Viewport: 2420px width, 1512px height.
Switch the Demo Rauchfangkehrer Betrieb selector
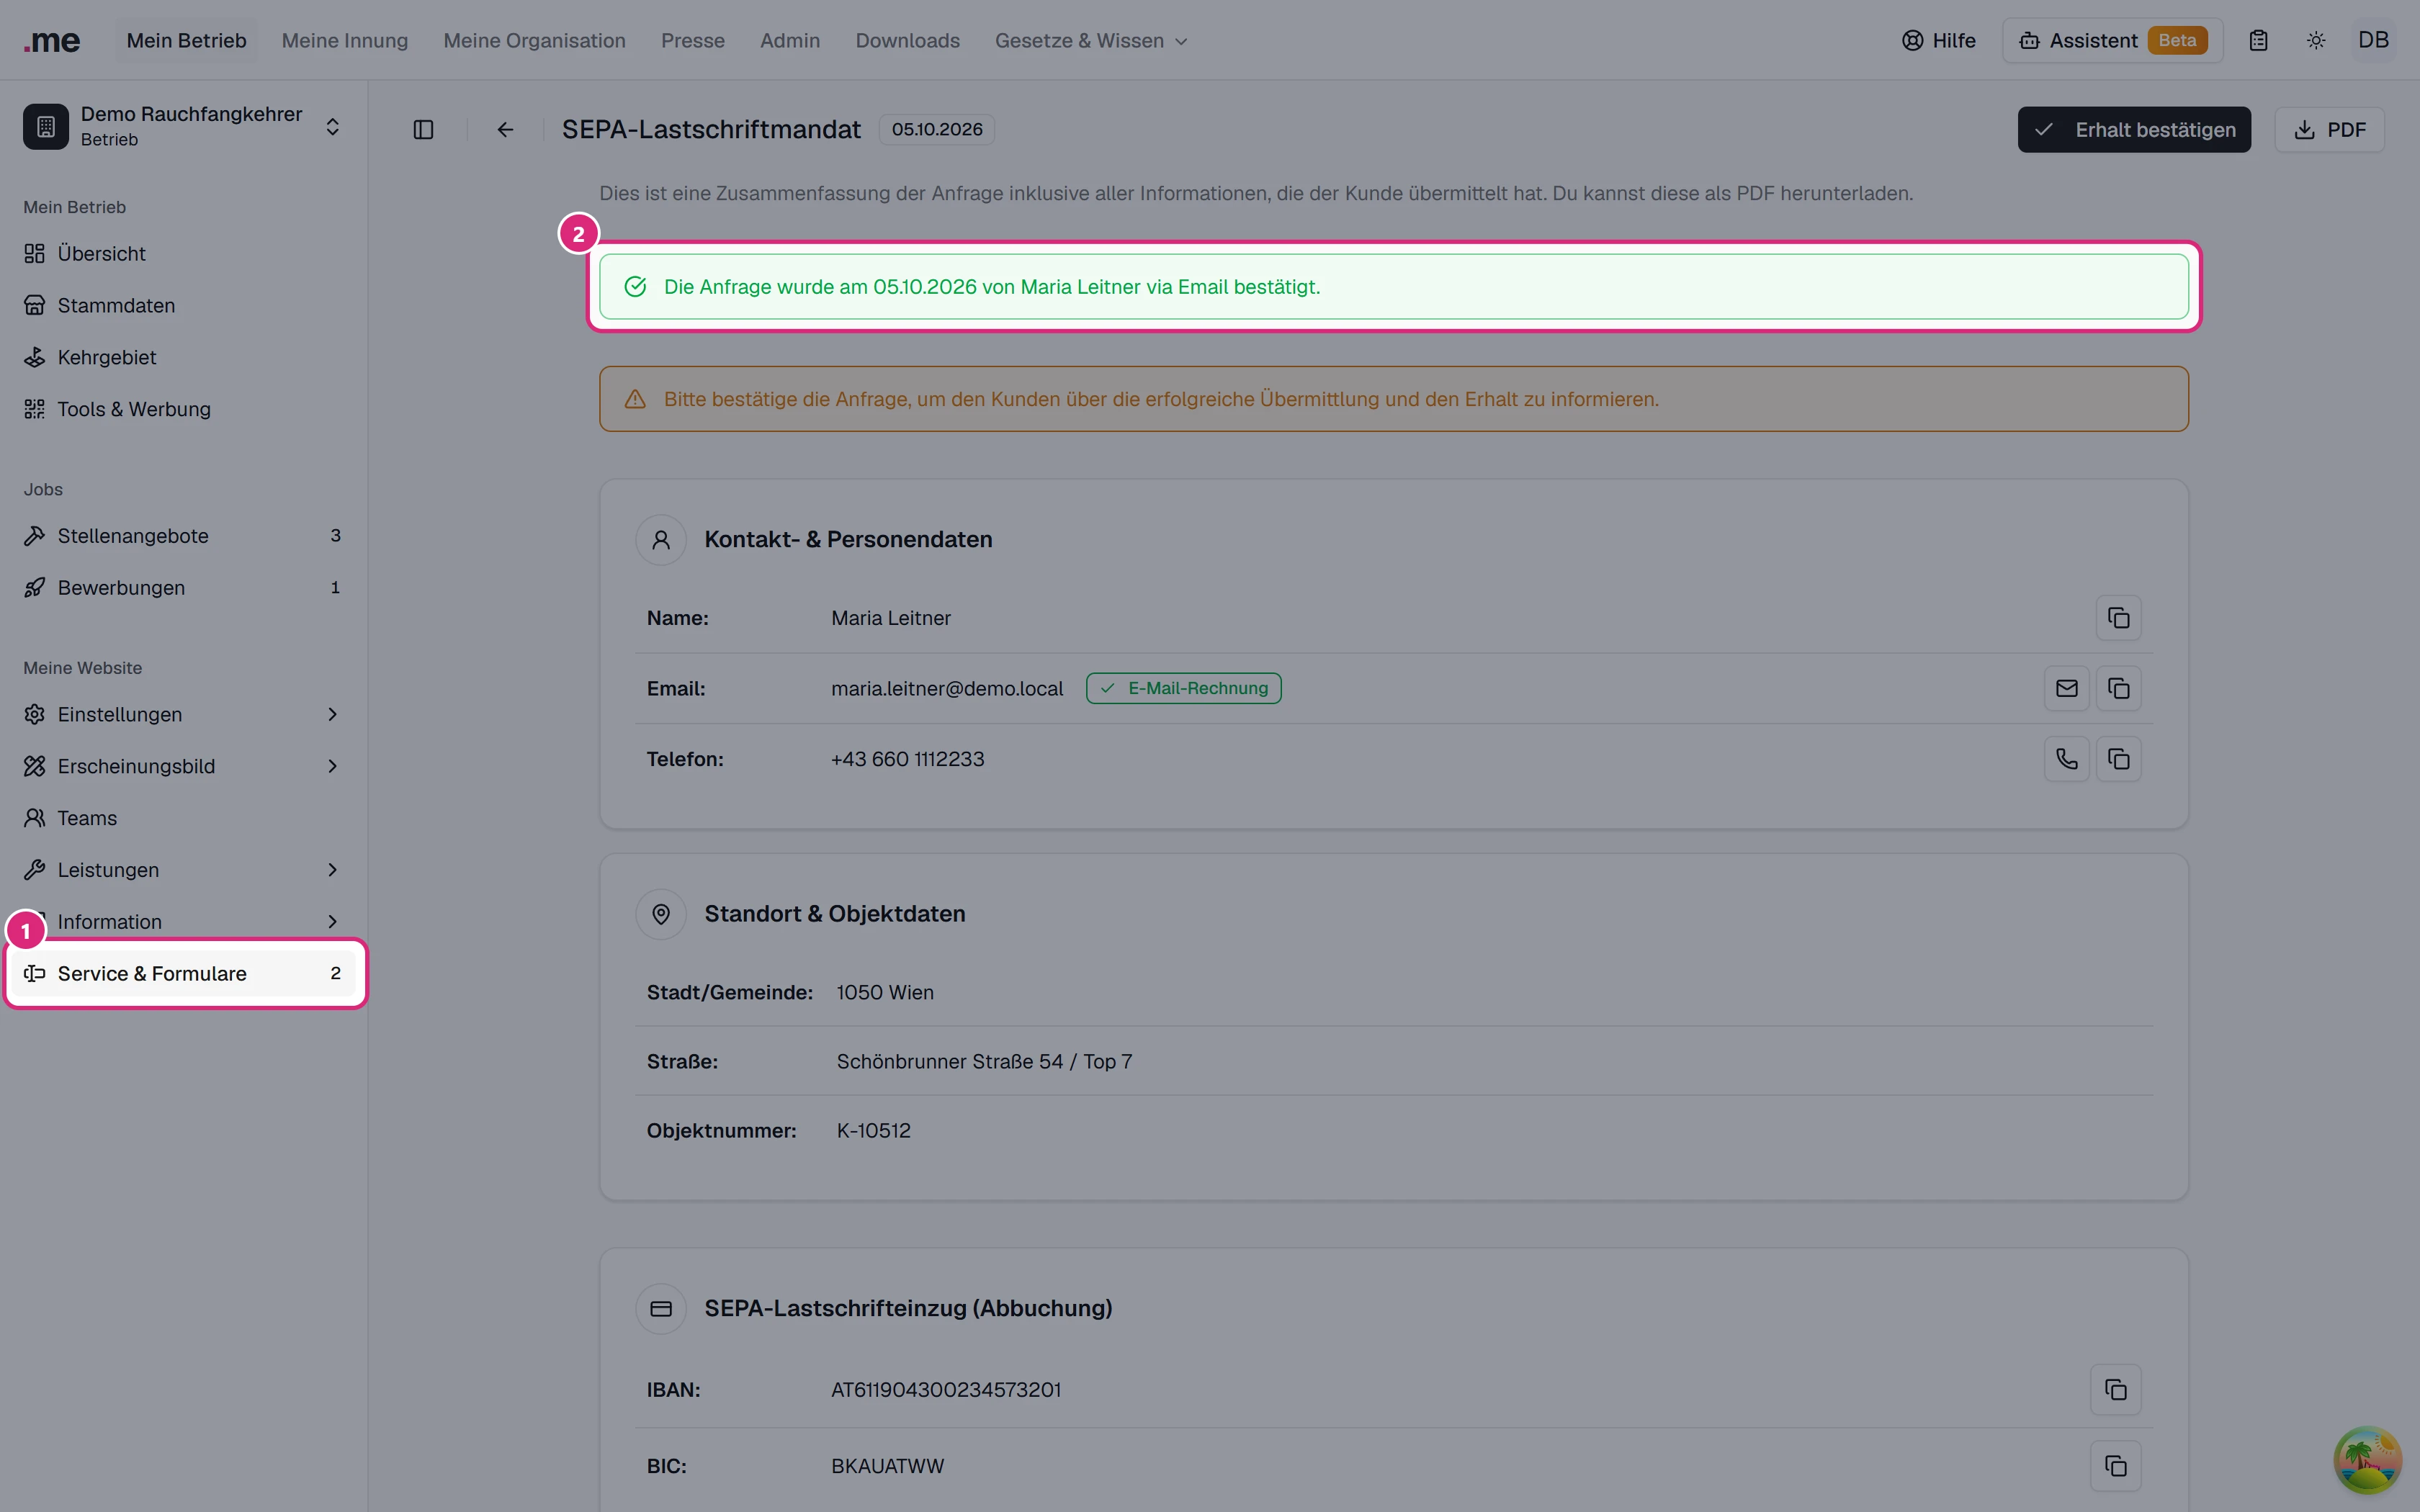(184, 127)
